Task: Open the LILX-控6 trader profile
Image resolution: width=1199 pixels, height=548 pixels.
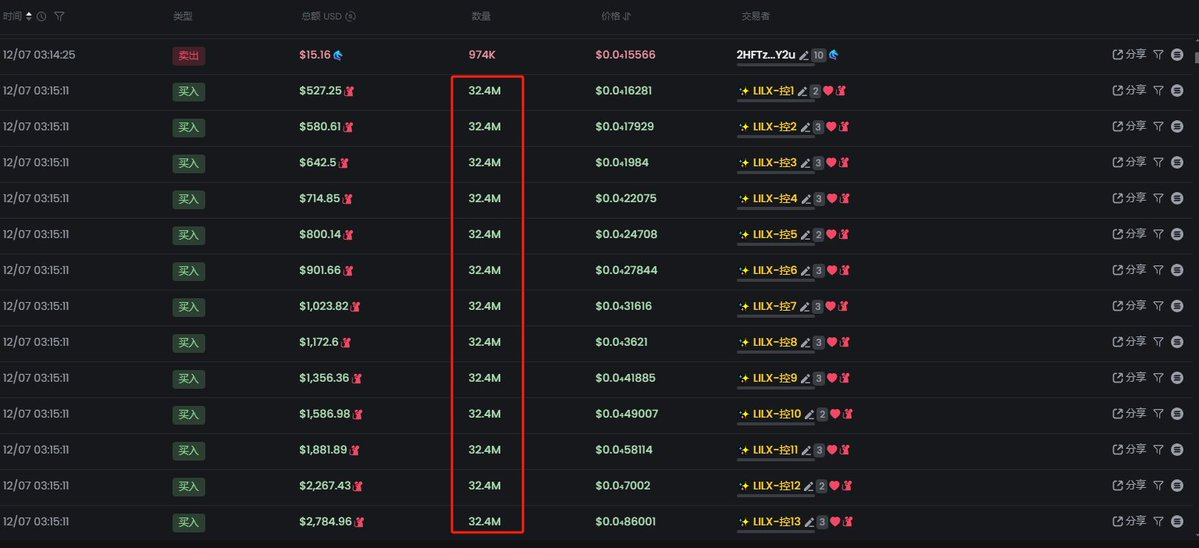Action: click(775, 271)
